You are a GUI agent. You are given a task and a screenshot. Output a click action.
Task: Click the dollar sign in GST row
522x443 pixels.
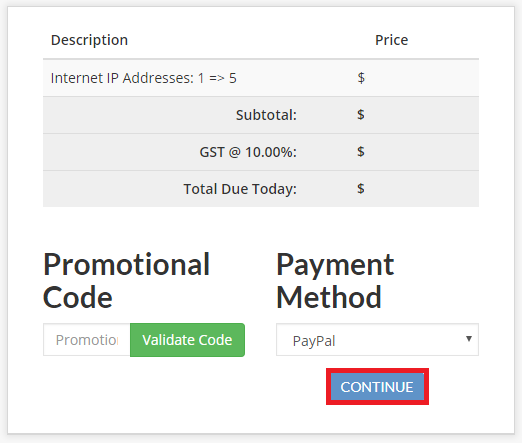(x=361, y=152)
